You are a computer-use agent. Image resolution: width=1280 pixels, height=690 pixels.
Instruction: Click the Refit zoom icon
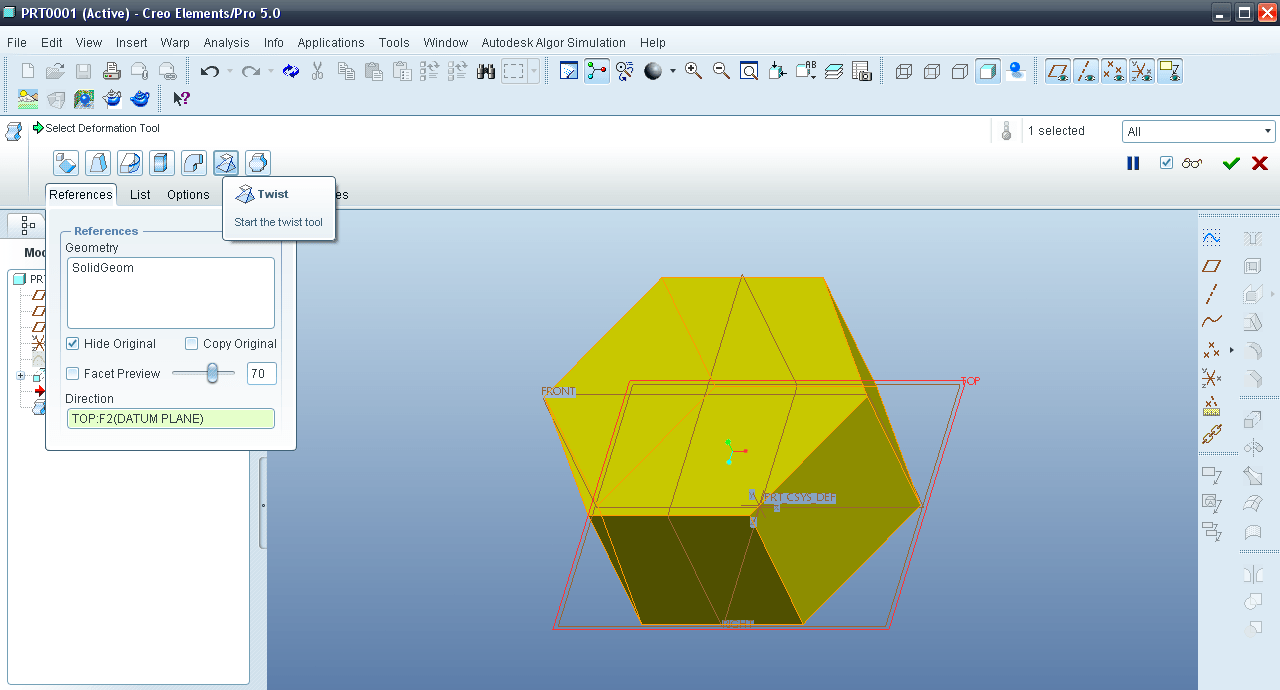coord(749,71)
